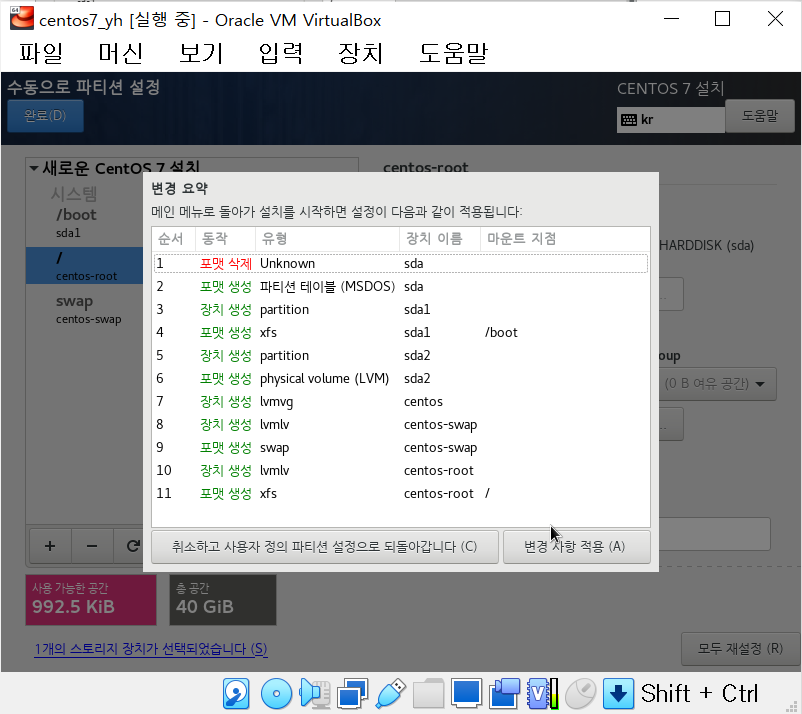This screenshot has height=714, width=802.
Task: Select row 4 xfs sda1 /boot
Action: (x=401, y=332)
